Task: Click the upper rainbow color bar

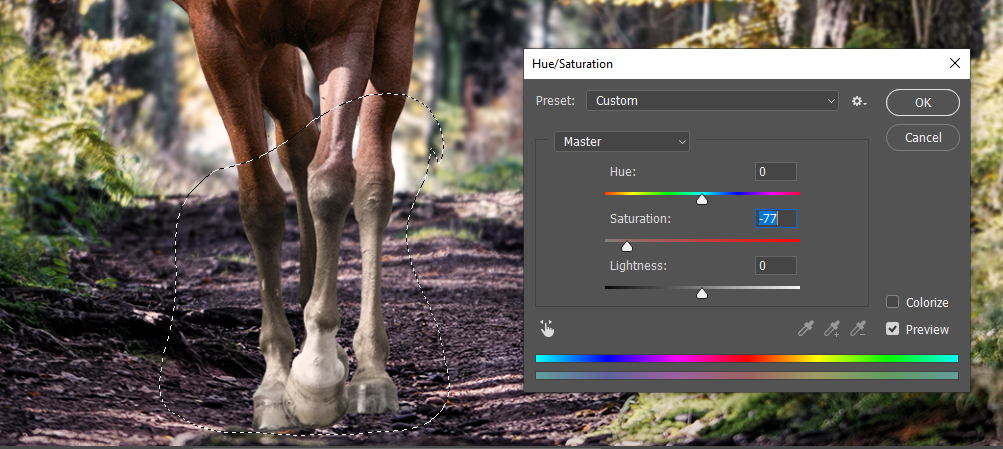Action: pos(746,359)
